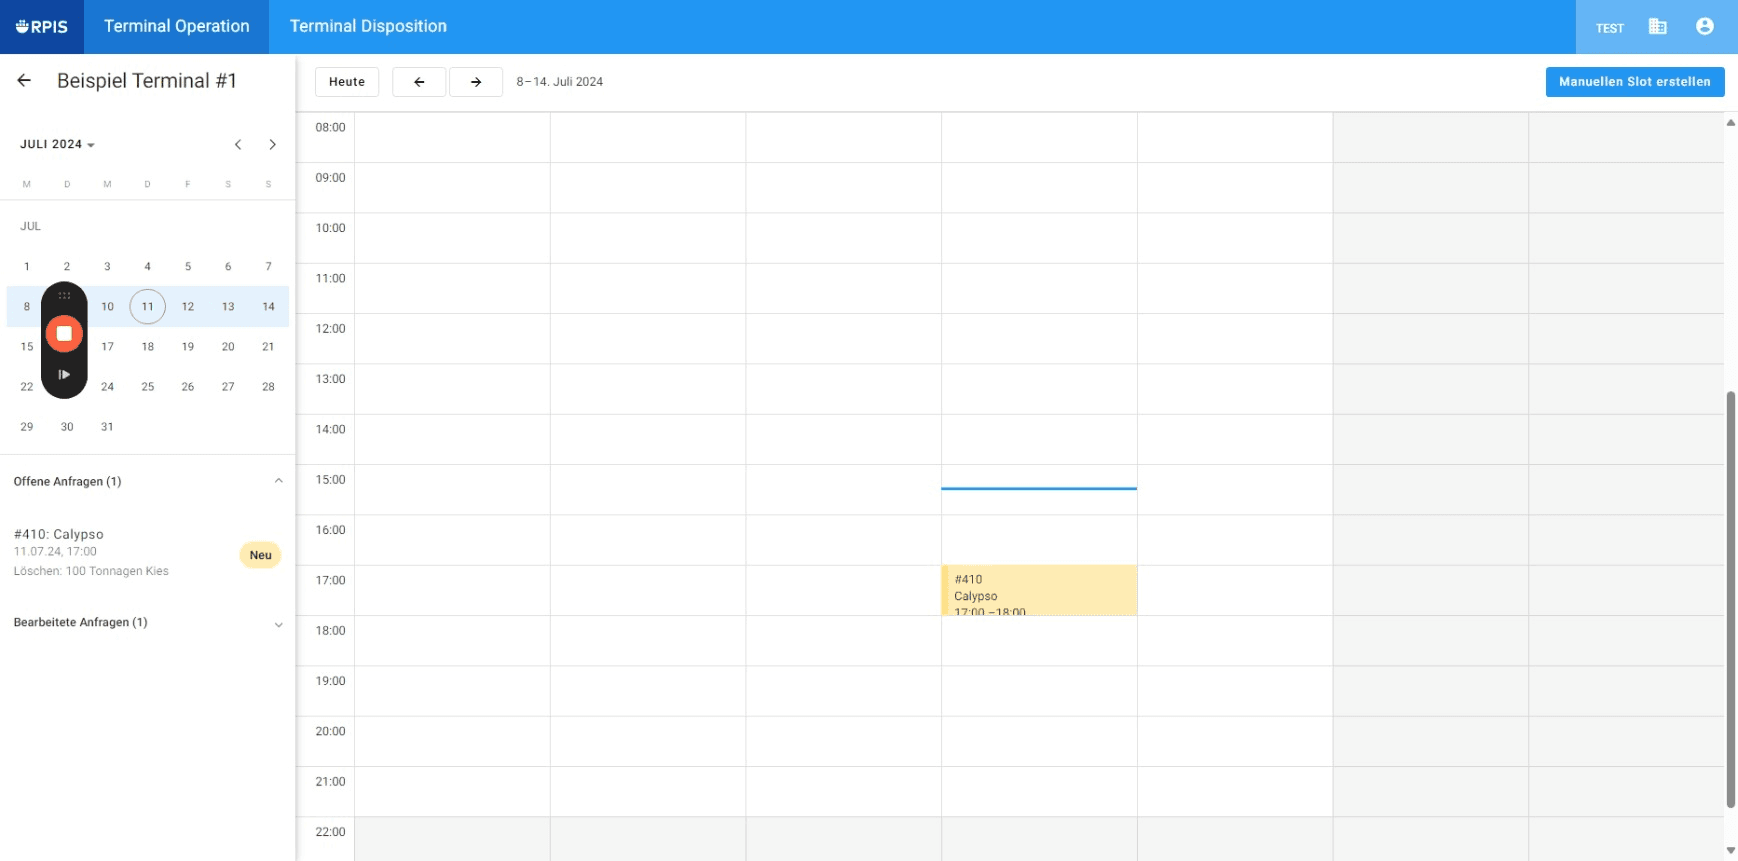Switch to Terminal Disposition tab
This screenshot has height=861, width=1738.
tap(368, 27)
